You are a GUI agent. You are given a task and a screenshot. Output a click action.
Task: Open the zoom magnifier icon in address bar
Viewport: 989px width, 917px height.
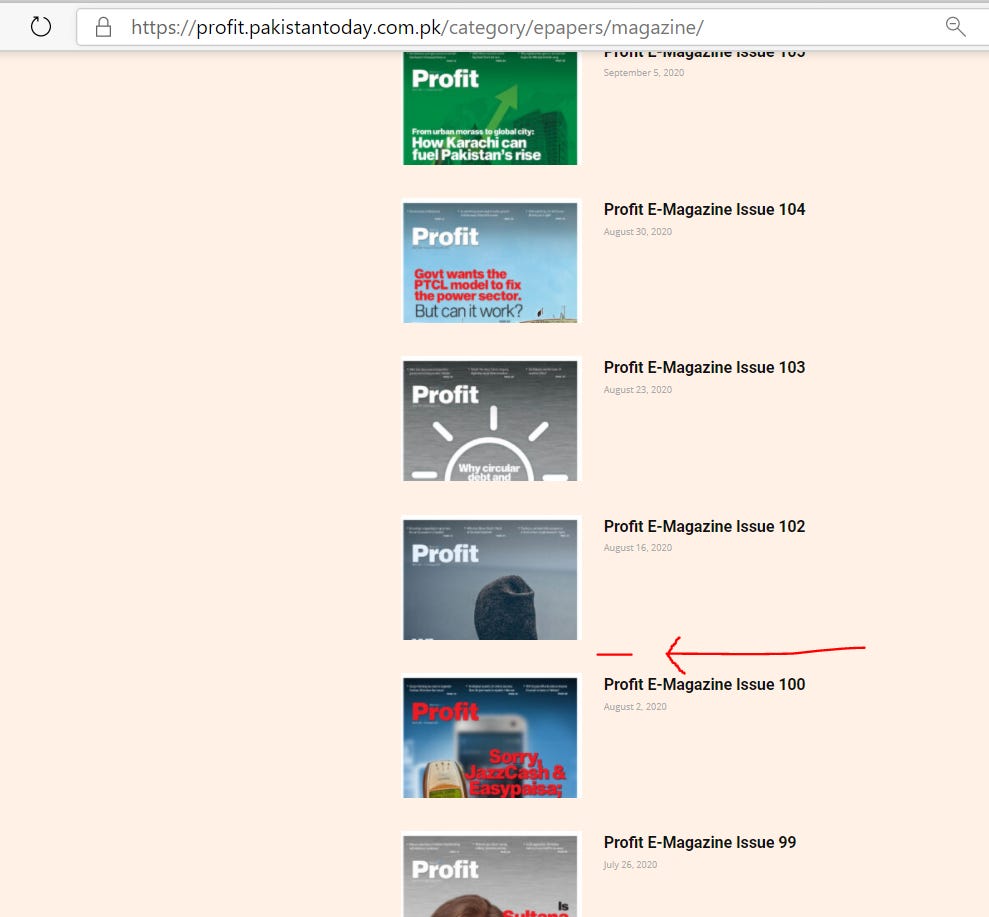tap(956, 26)
